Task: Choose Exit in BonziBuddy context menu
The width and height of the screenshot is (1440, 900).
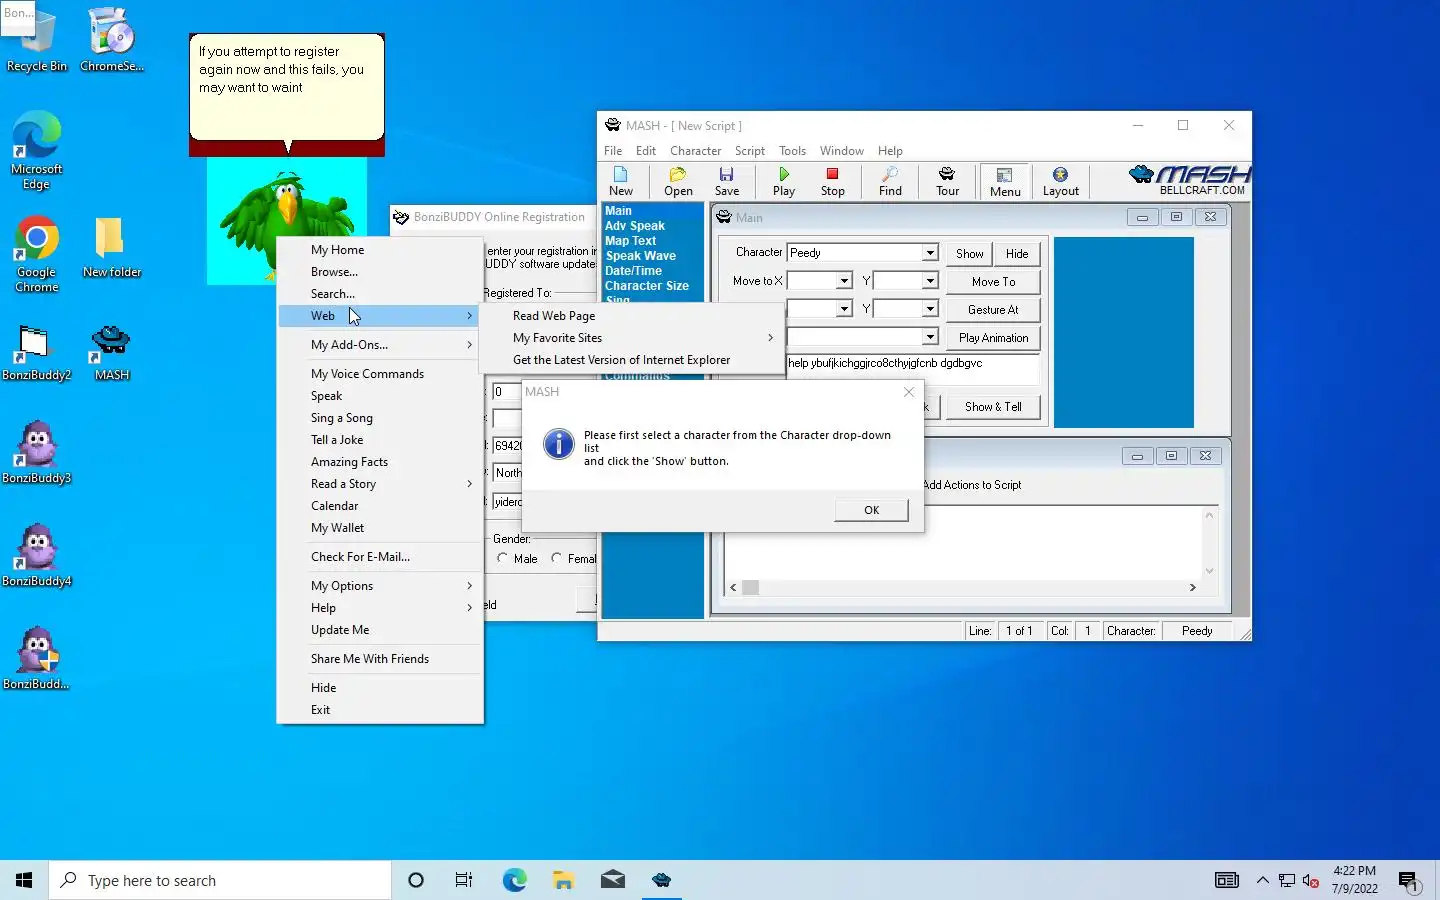Action: [x=380, y=710]
